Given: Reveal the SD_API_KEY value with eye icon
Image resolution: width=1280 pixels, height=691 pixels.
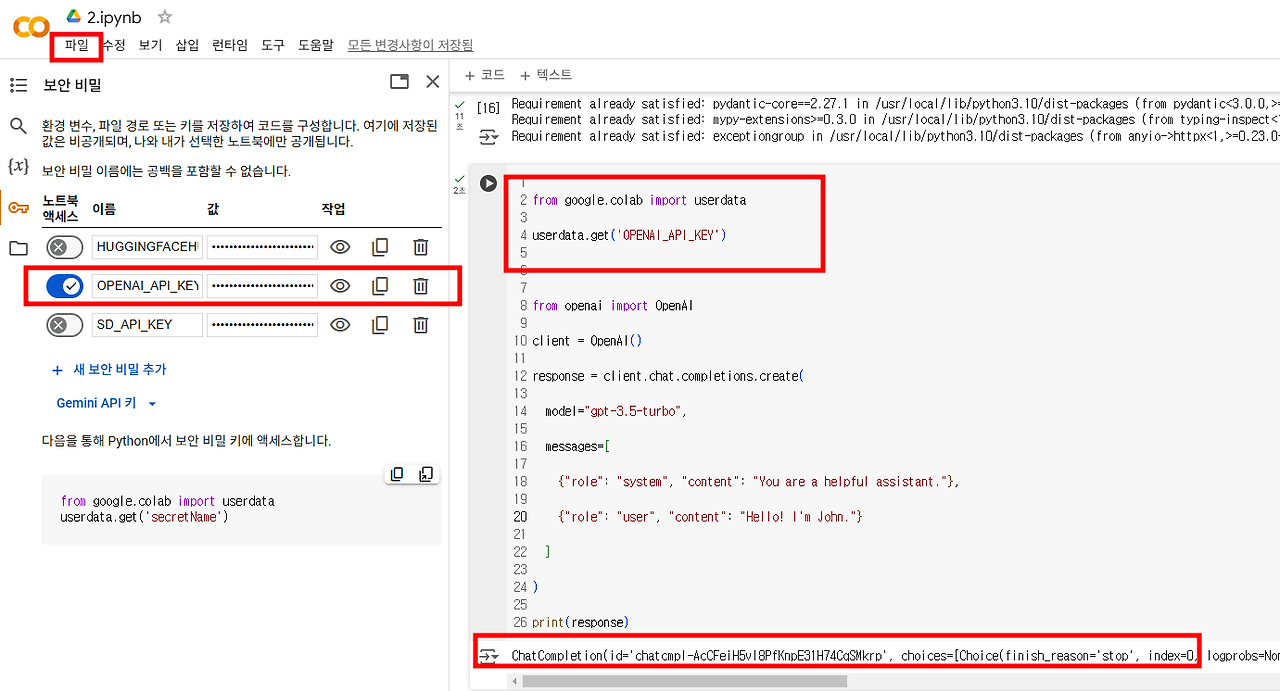Looking at the screenshot, I should pyautogui.click(x=340, y=324).
